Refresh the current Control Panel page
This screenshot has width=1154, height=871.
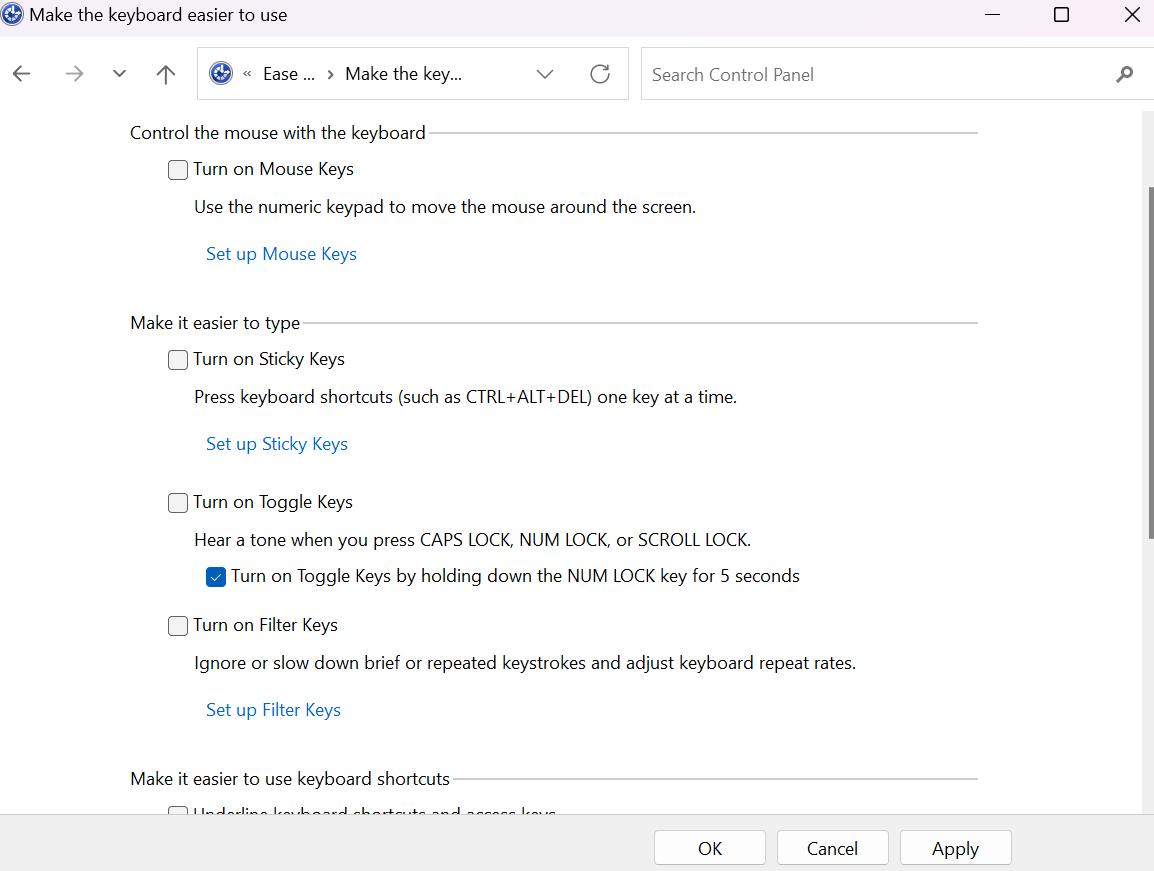[x=599, y=73]
